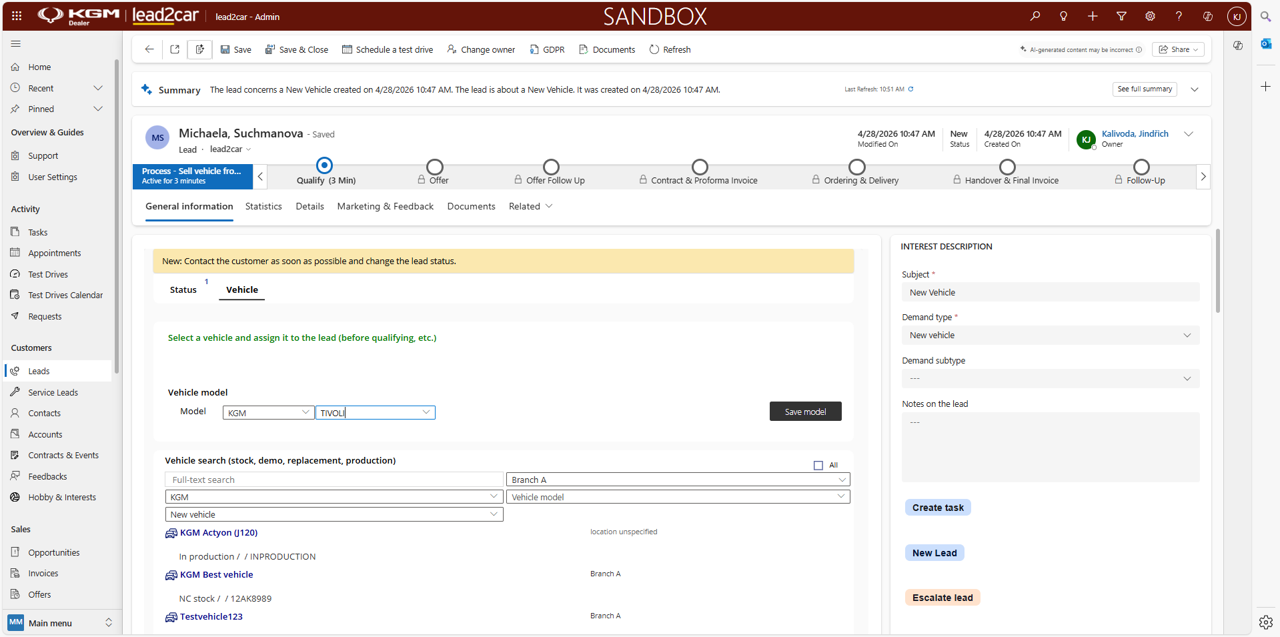Image resolution: width=1280 pixels, height=637 pixels.
Task: Go back using the command bar arrow
Action: coord(149,49)
